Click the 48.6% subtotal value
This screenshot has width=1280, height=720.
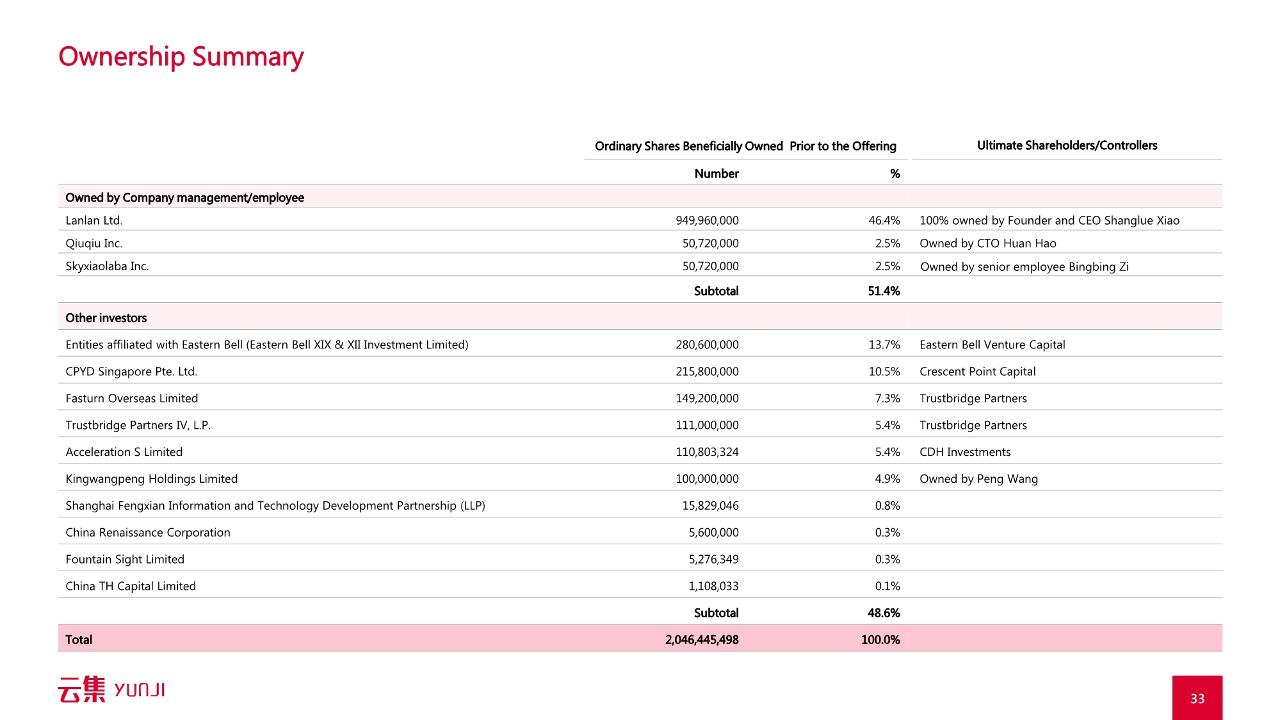pyautogui.click(x=883, y=613)
